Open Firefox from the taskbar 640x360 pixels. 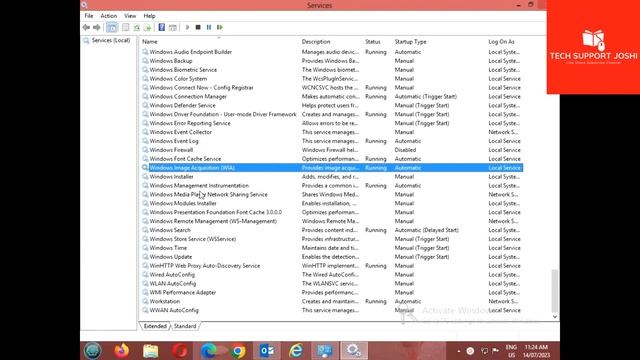pos(122,351)
